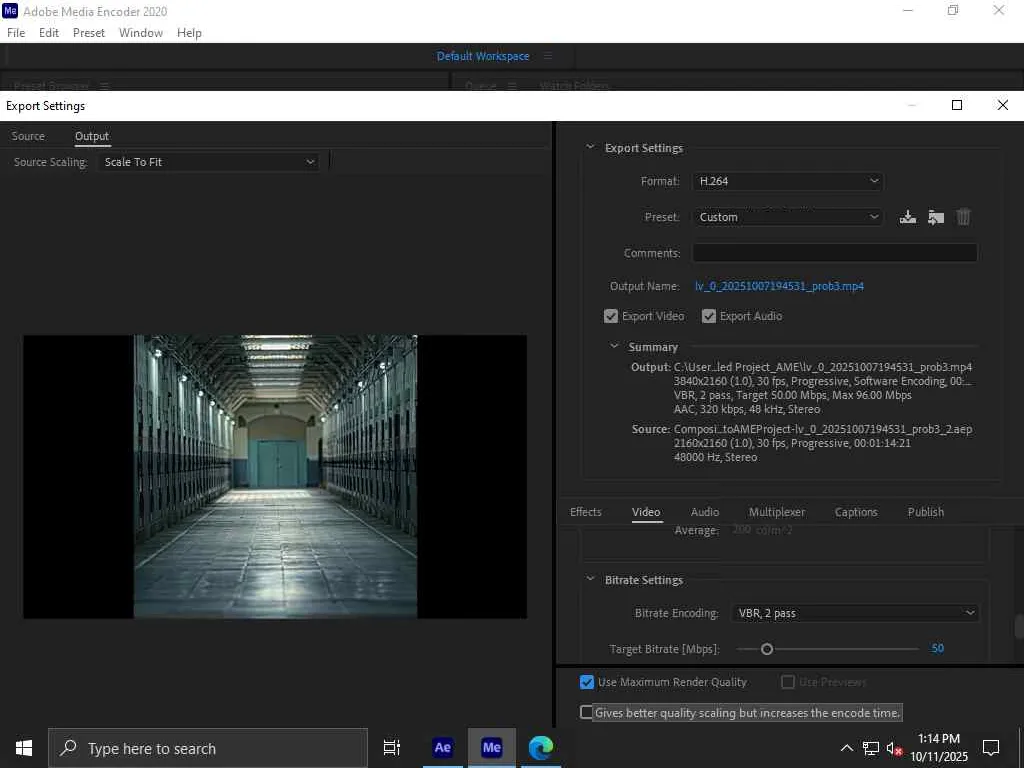
Task: Uncheck the Export Video checkbox
Action: pos(611,316)
